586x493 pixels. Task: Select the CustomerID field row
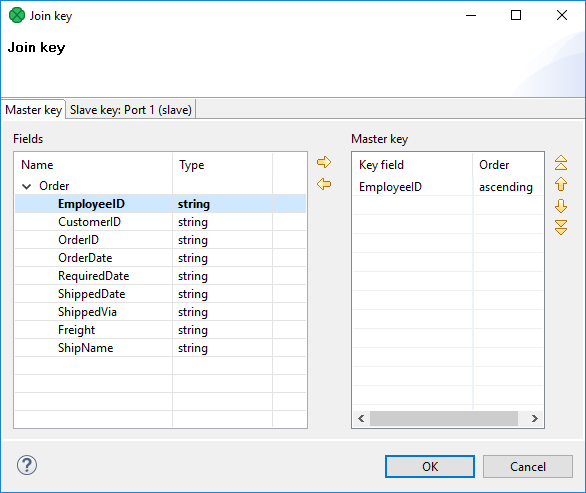pyautogui.click(x=160, y=222)
